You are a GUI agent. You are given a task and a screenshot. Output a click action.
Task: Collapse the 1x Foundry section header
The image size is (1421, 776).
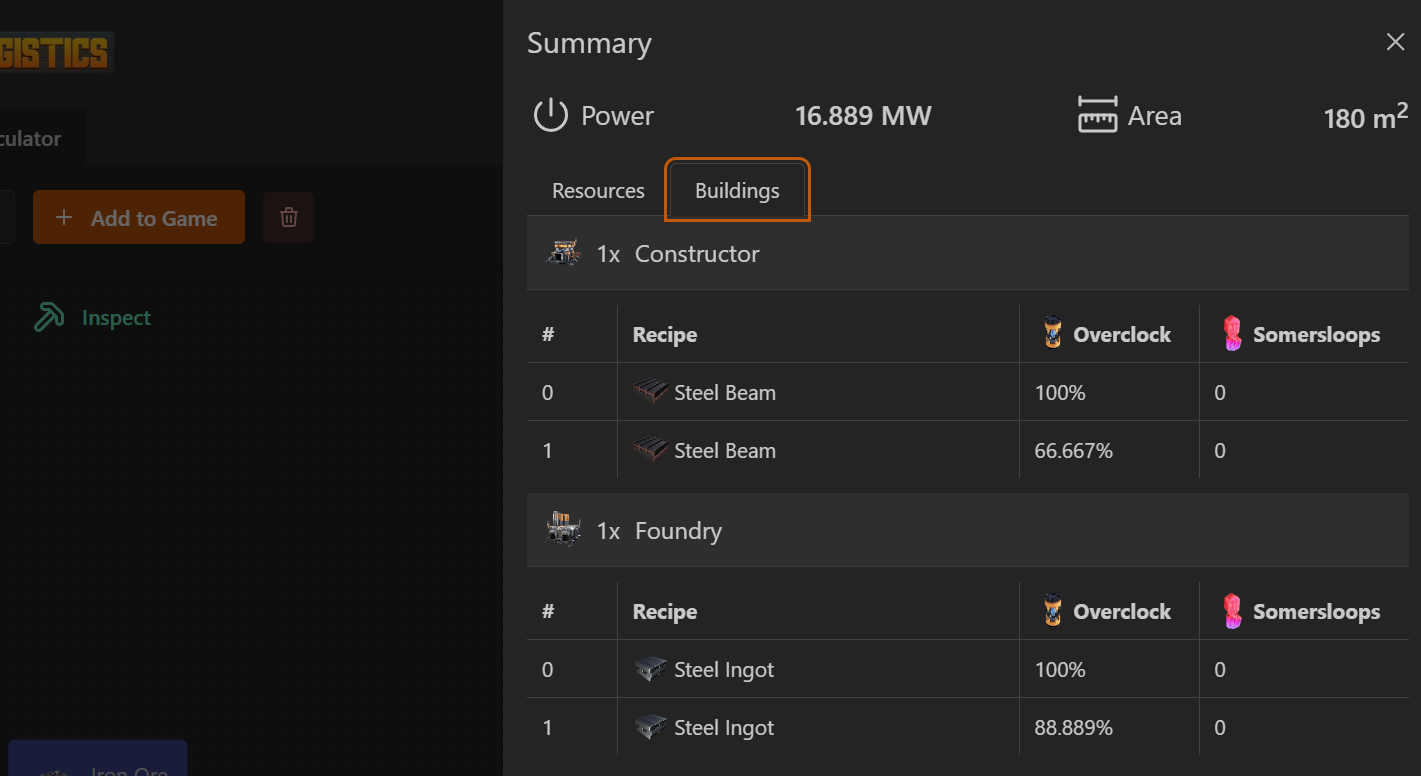point(967,531)
